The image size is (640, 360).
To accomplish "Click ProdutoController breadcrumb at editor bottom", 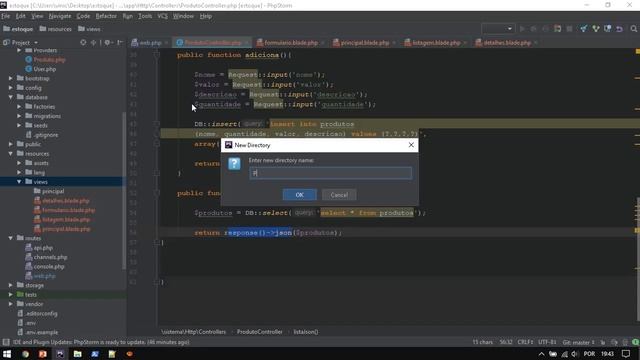I will [260, 332].
